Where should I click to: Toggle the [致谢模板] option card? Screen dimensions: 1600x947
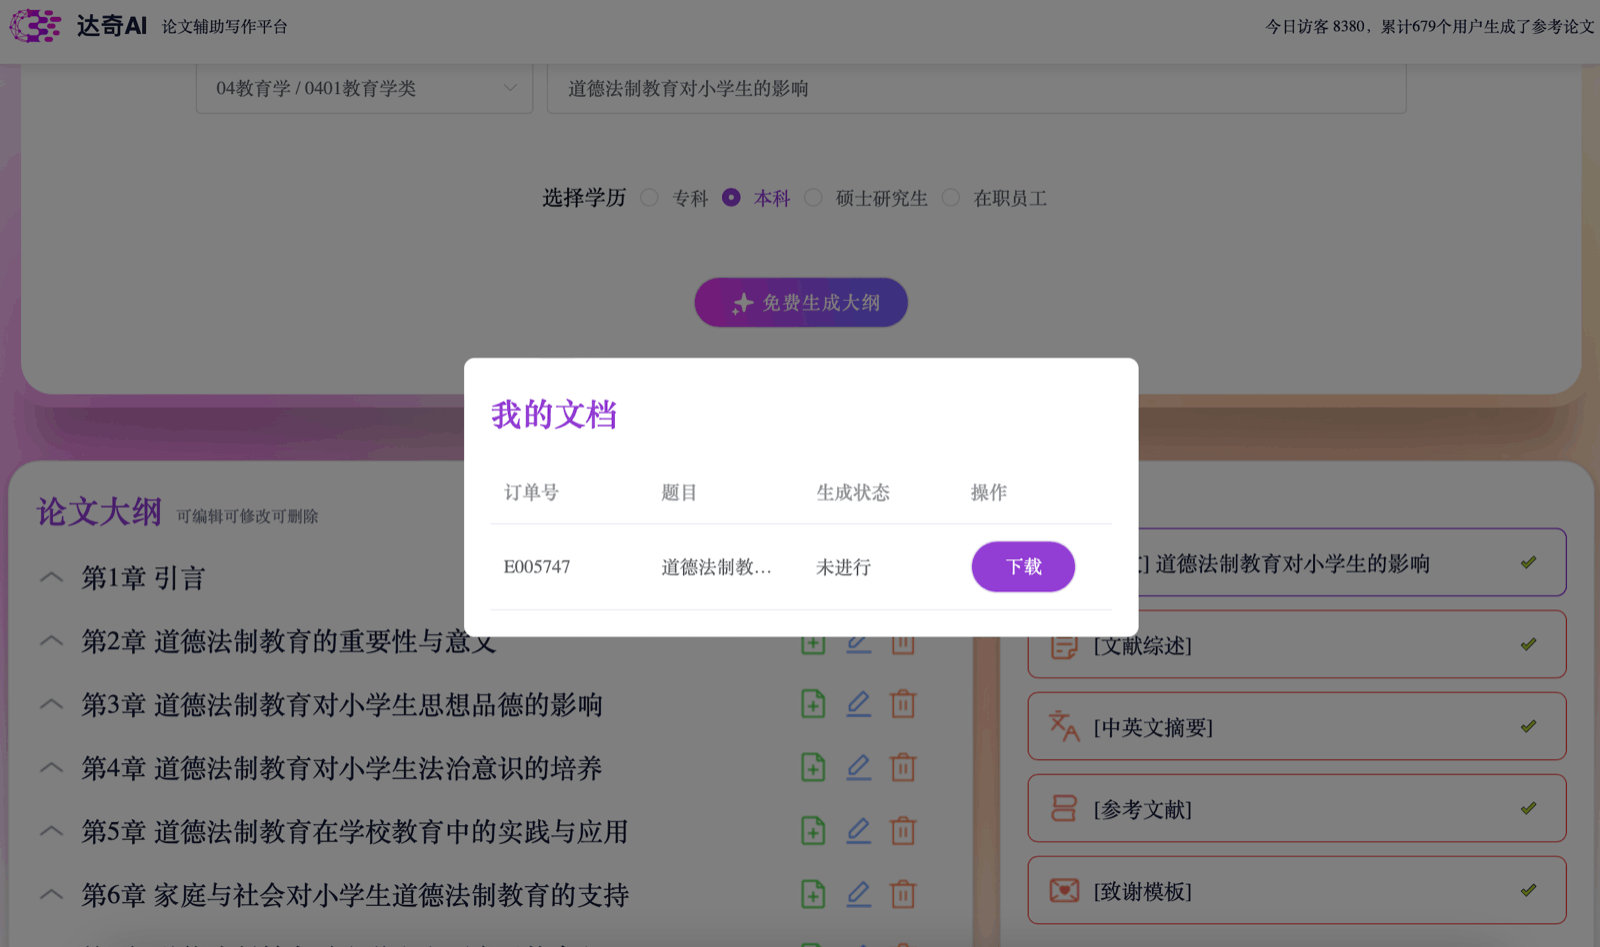(x=1296, y=891)
